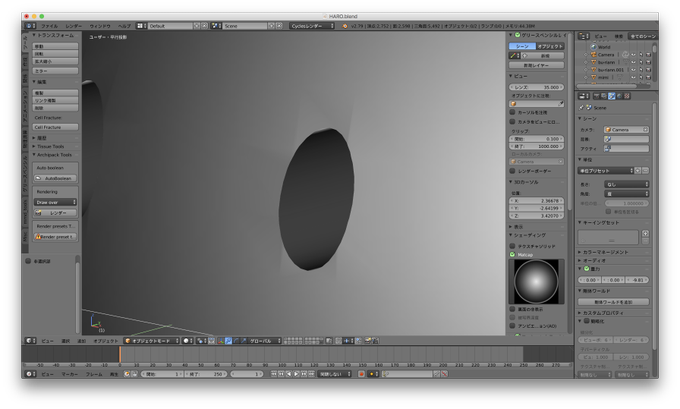
Task: Toggle visibility eye for Camera in outliner
Action: (x=633, y=55)
